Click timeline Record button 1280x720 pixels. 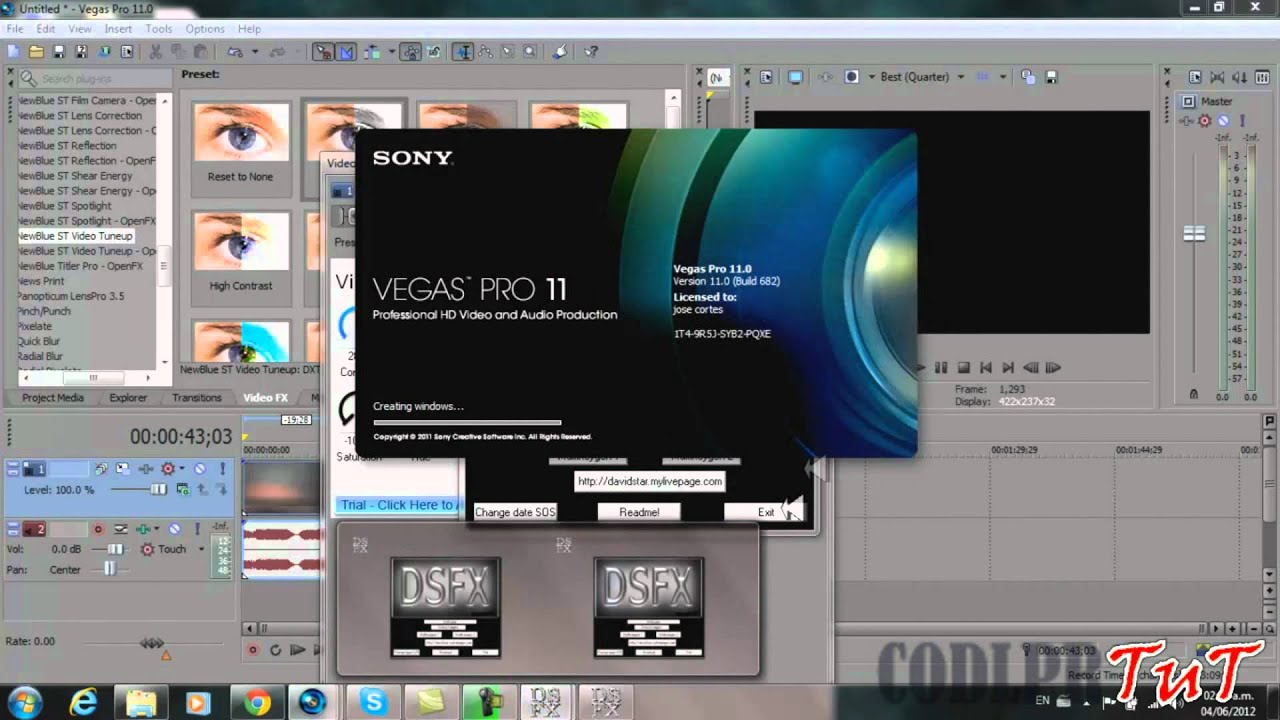tap(253, 650)
